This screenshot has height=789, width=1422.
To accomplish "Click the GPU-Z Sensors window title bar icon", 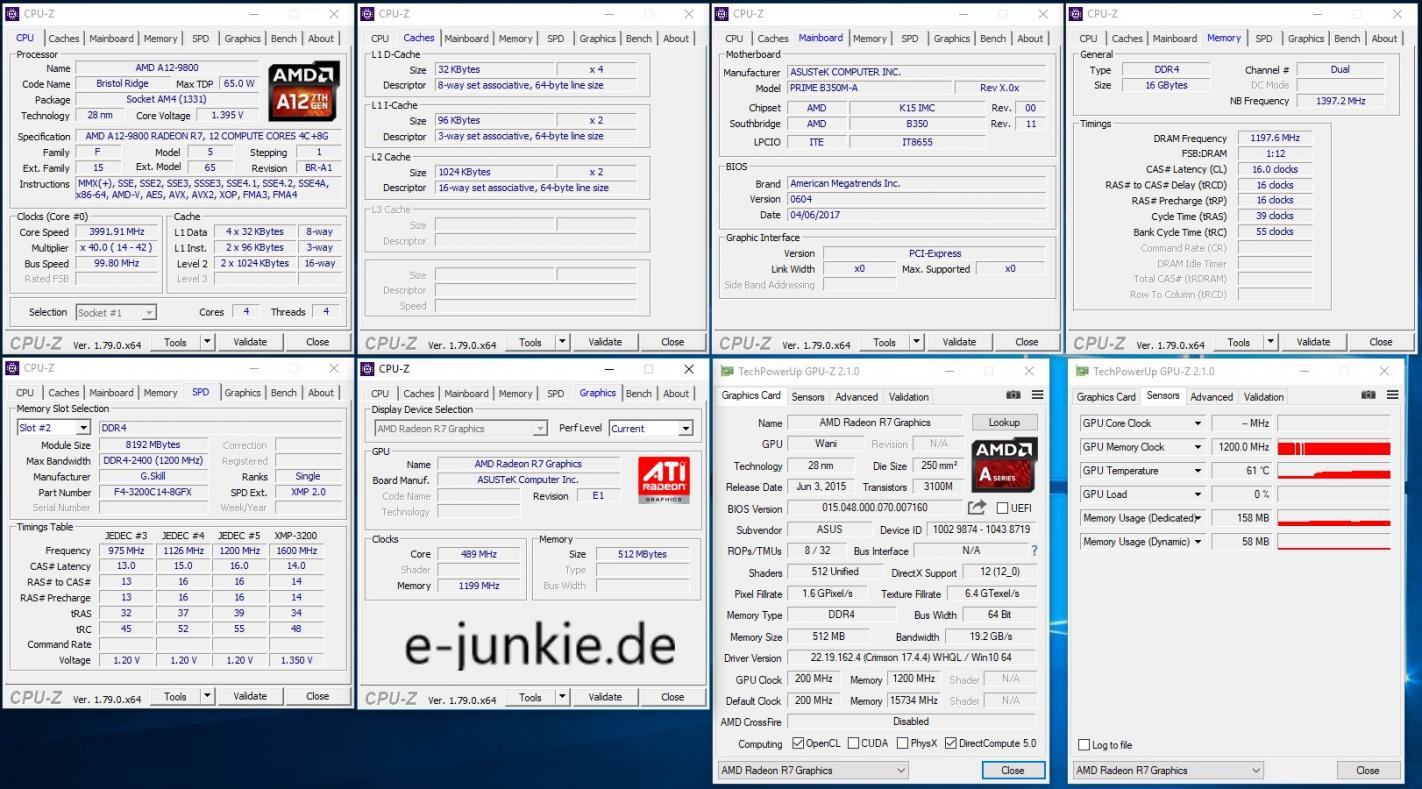I will (x=1082, y=371).
